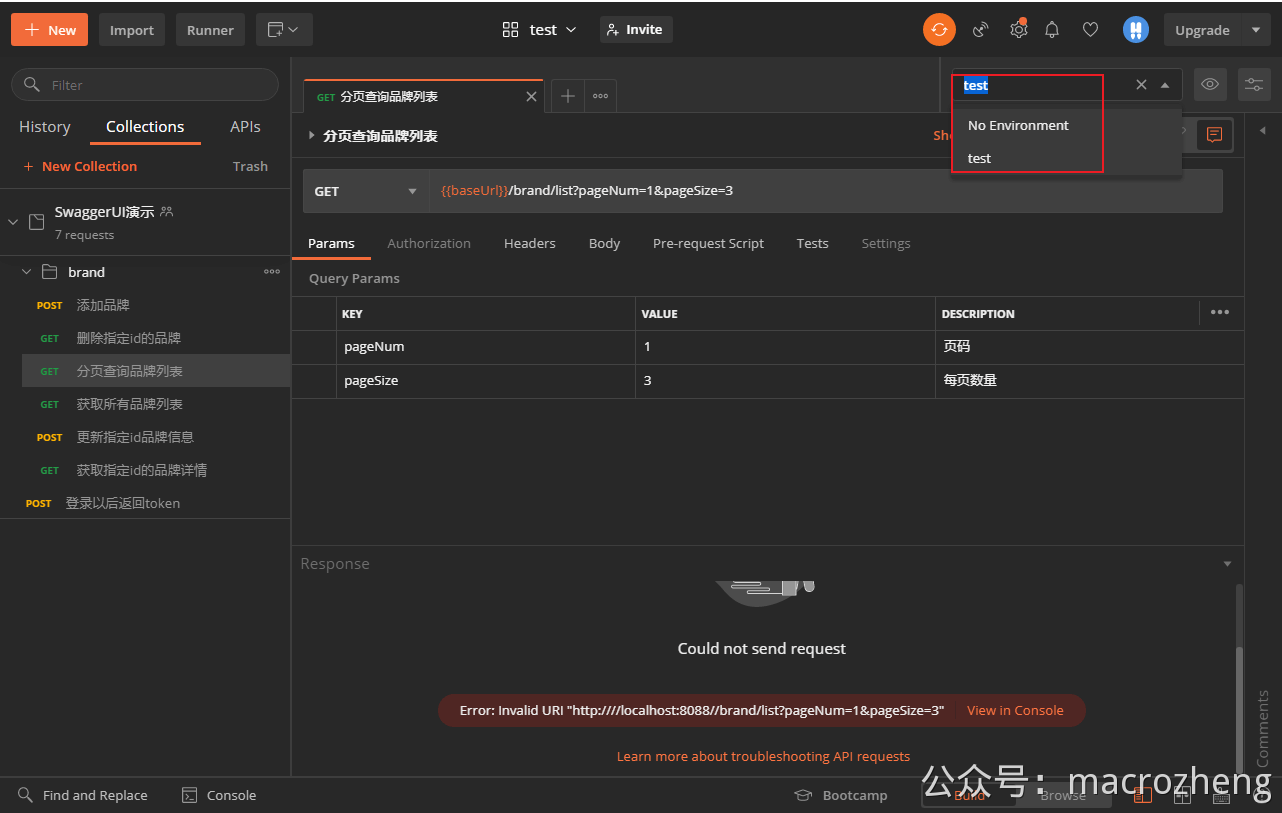This screenshot has height=813, width=1282.
Task: Collapse the environment dropdown arrow
Action: (x=1165, y=85)
